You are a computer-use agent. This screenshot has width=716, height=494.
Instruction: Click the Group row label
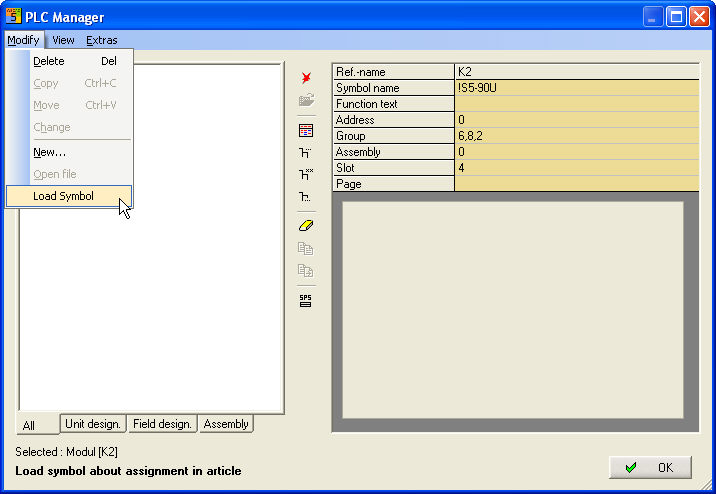[393, 136]
